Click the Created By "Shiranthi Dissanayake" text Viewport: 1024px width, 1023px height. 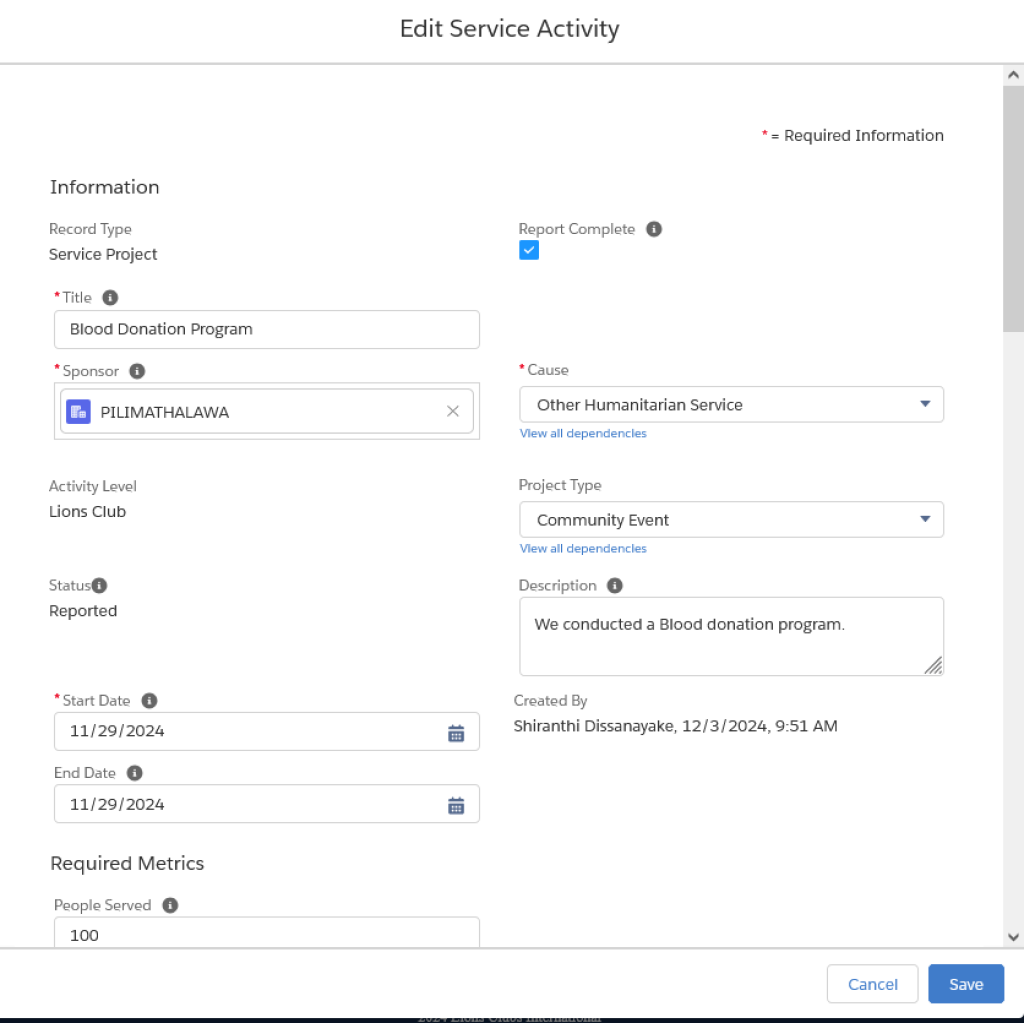(x=594, y=726)
